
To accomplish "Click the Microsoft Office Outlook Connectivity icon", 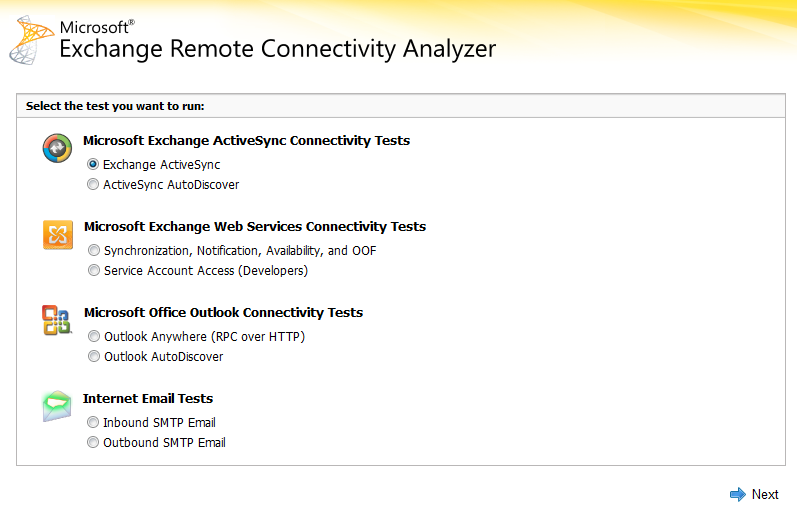I will [x=56, y=320].
